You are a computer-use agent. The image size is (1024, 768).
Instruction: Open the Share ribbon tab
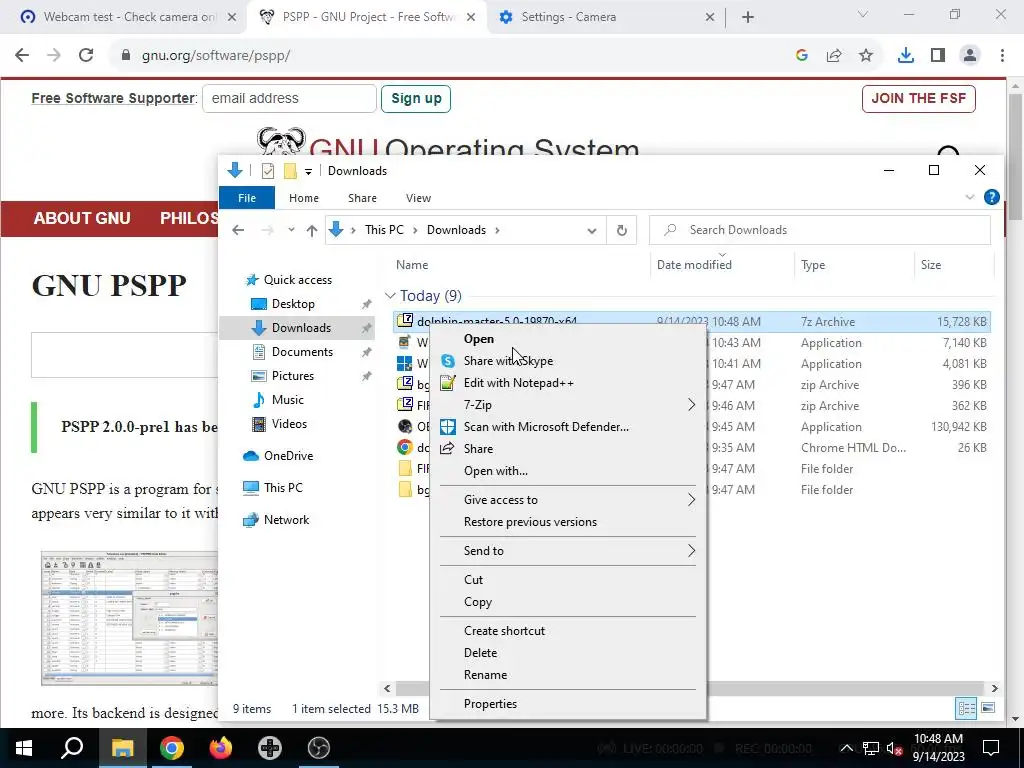(x=362, y=198)
